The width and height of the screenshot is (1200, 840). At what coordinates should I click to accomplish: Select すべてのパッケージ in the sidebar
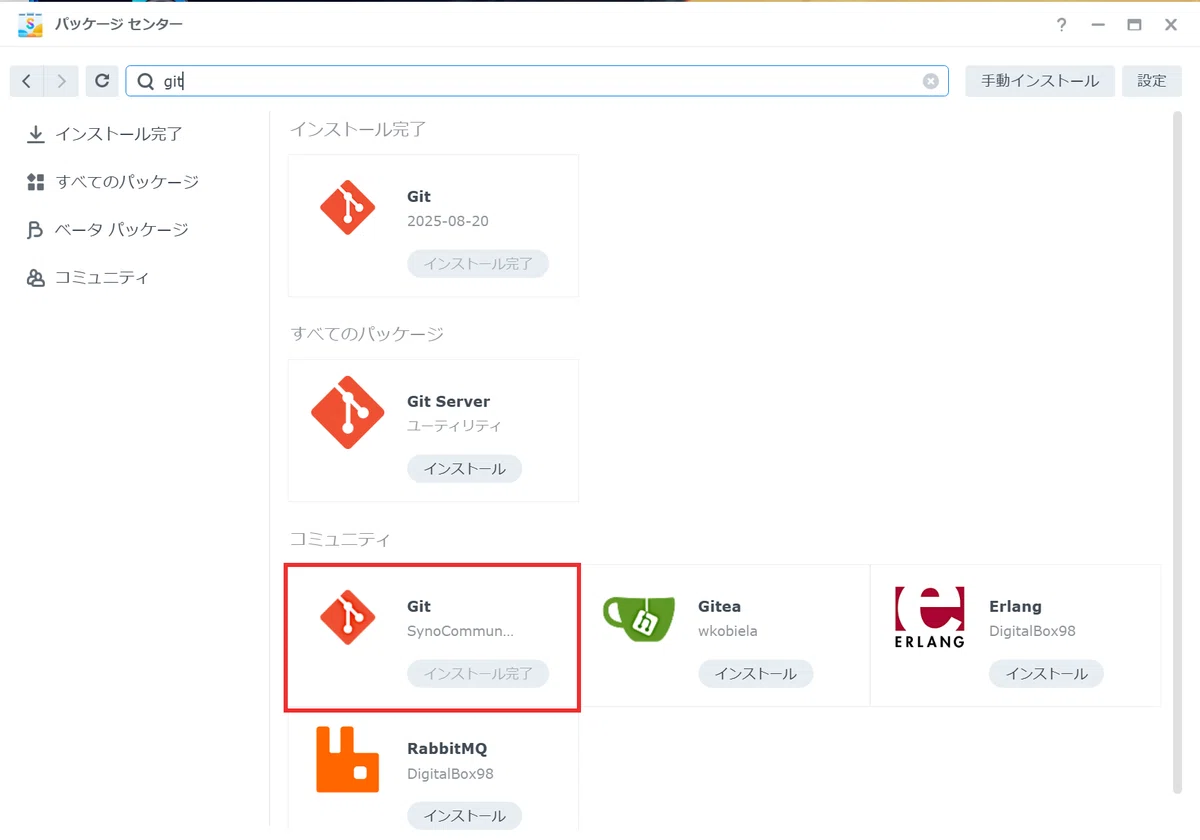113,182
